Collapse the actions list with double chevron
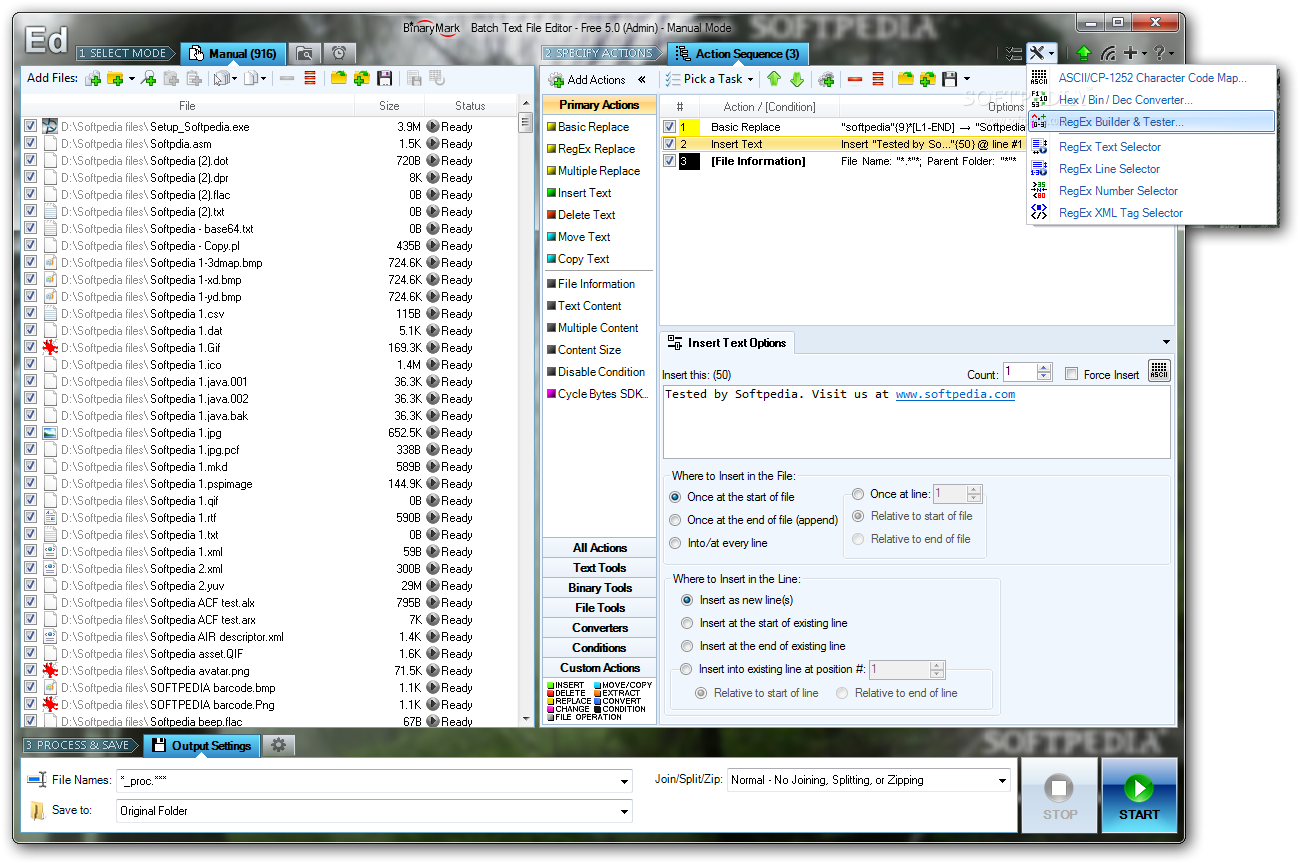 (641, 79)
